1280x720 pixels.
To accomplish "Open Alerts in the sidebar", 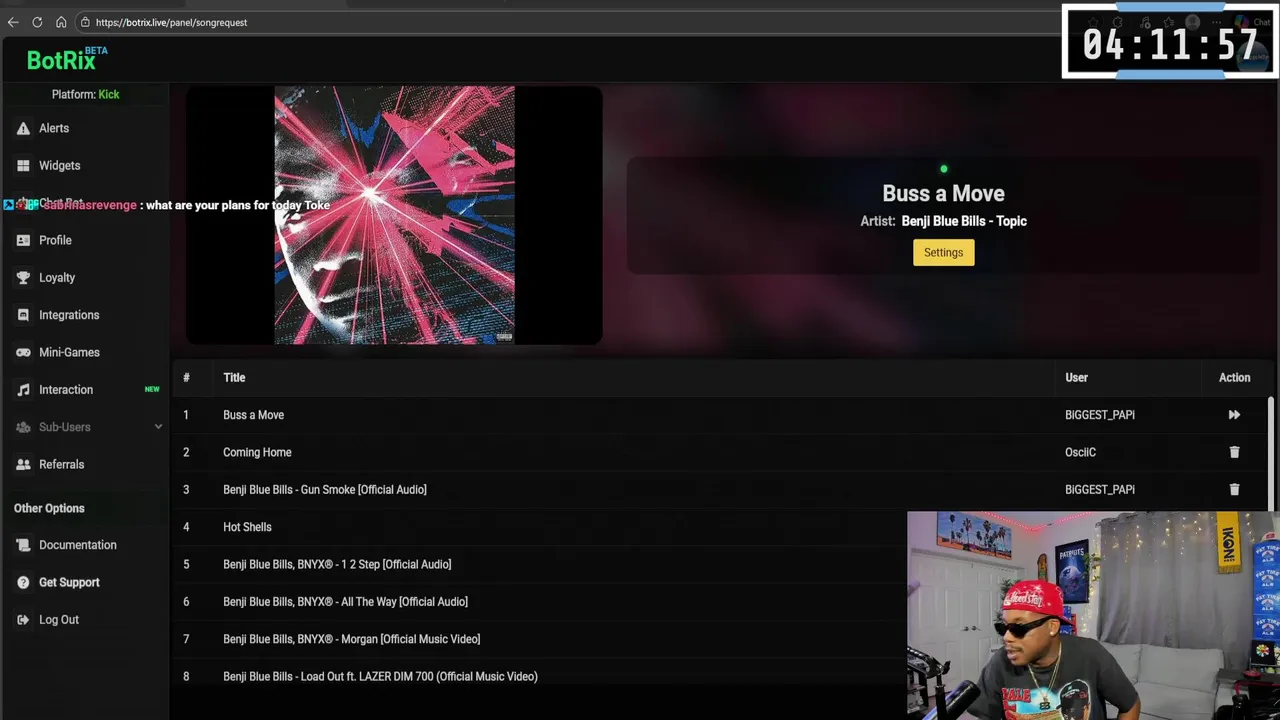I will pyautogui.click(x=54, y=128).
